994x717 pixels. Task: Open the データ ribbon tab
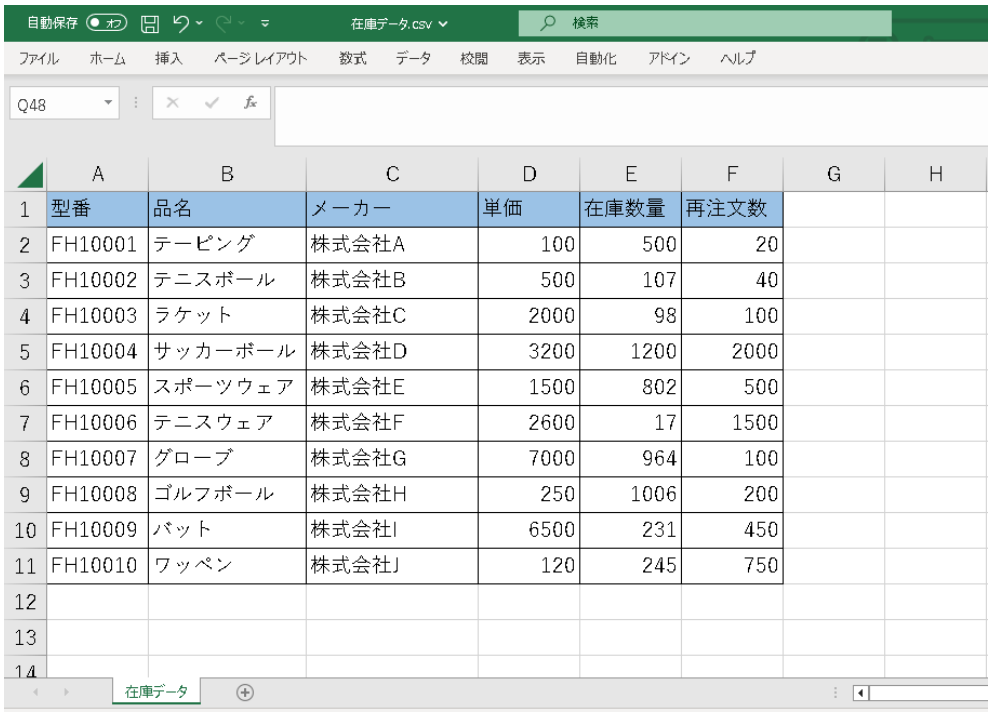pos(413,58)
